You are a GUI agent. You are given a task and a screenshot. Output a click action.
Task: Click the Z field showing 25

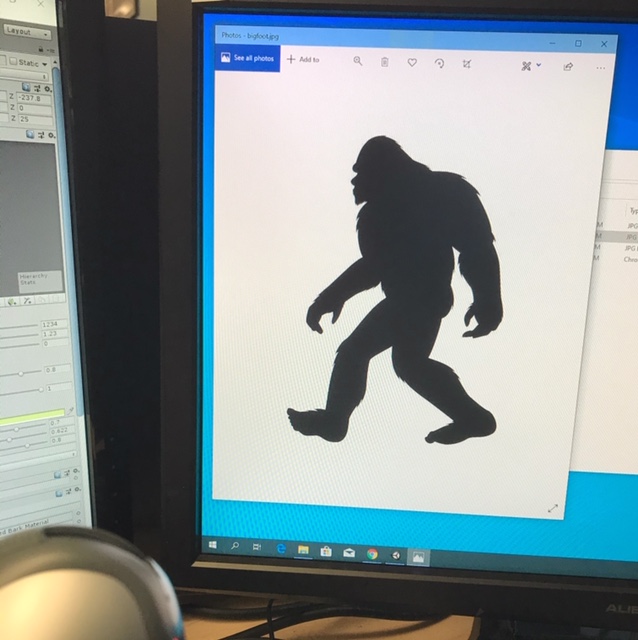(36, 119)
